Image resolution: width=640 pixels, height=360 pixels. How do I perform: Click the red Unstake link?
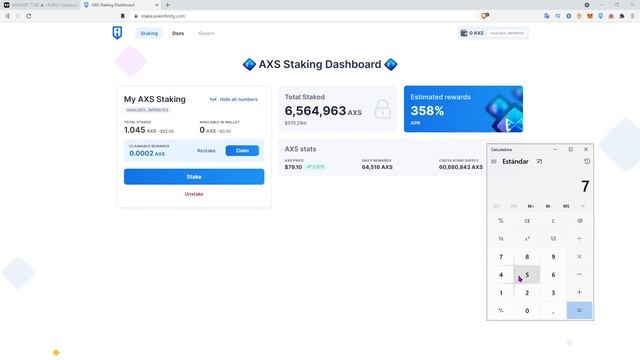pos(194,194)
